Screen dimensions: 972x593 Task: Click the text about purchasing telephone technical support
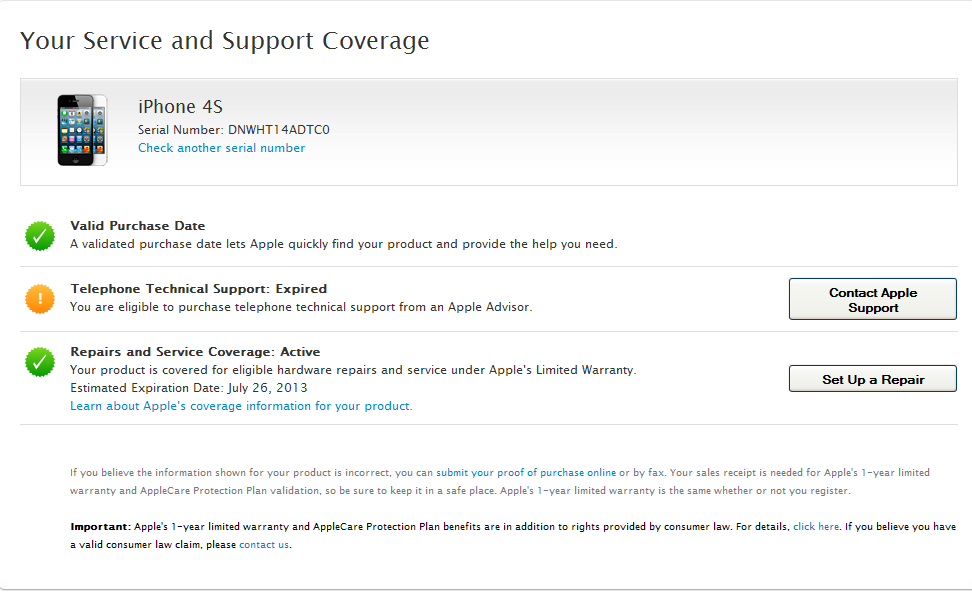tap(301, 307)
